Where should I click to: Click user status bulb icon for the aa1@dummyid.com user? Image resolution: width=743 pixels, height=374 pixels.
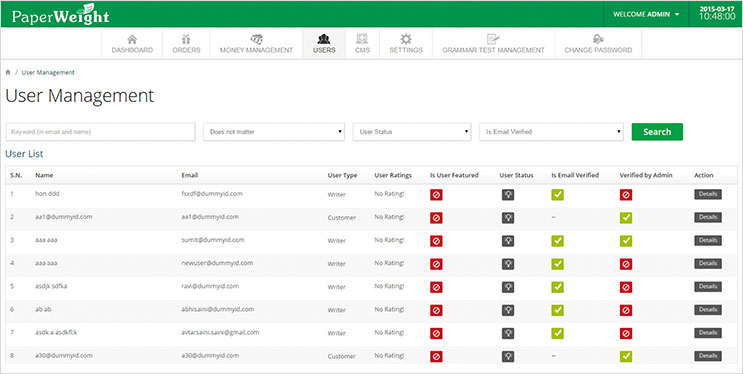[508, 218]
